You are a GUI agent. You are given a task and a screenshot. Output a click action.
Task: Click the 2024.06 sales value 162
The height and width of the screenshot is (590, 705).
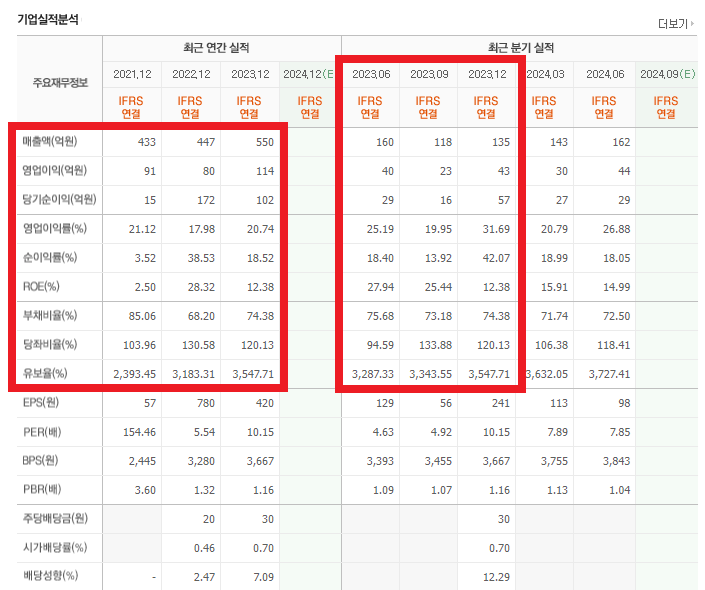(x=621, y=142)
